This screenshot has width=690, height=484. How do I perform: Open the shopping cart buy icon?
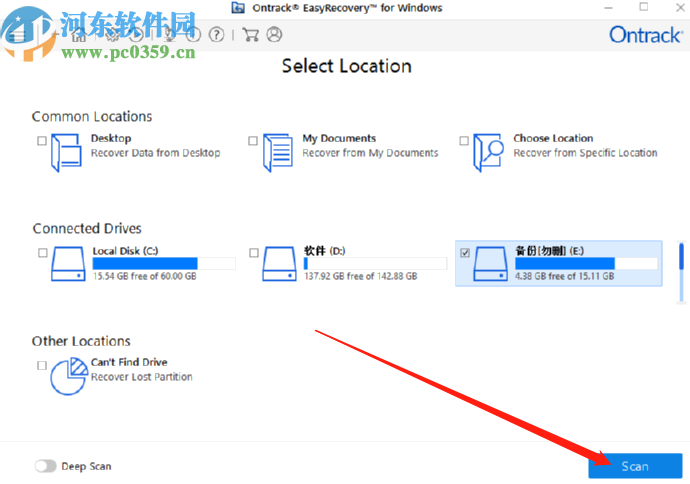tap(251, 34)
